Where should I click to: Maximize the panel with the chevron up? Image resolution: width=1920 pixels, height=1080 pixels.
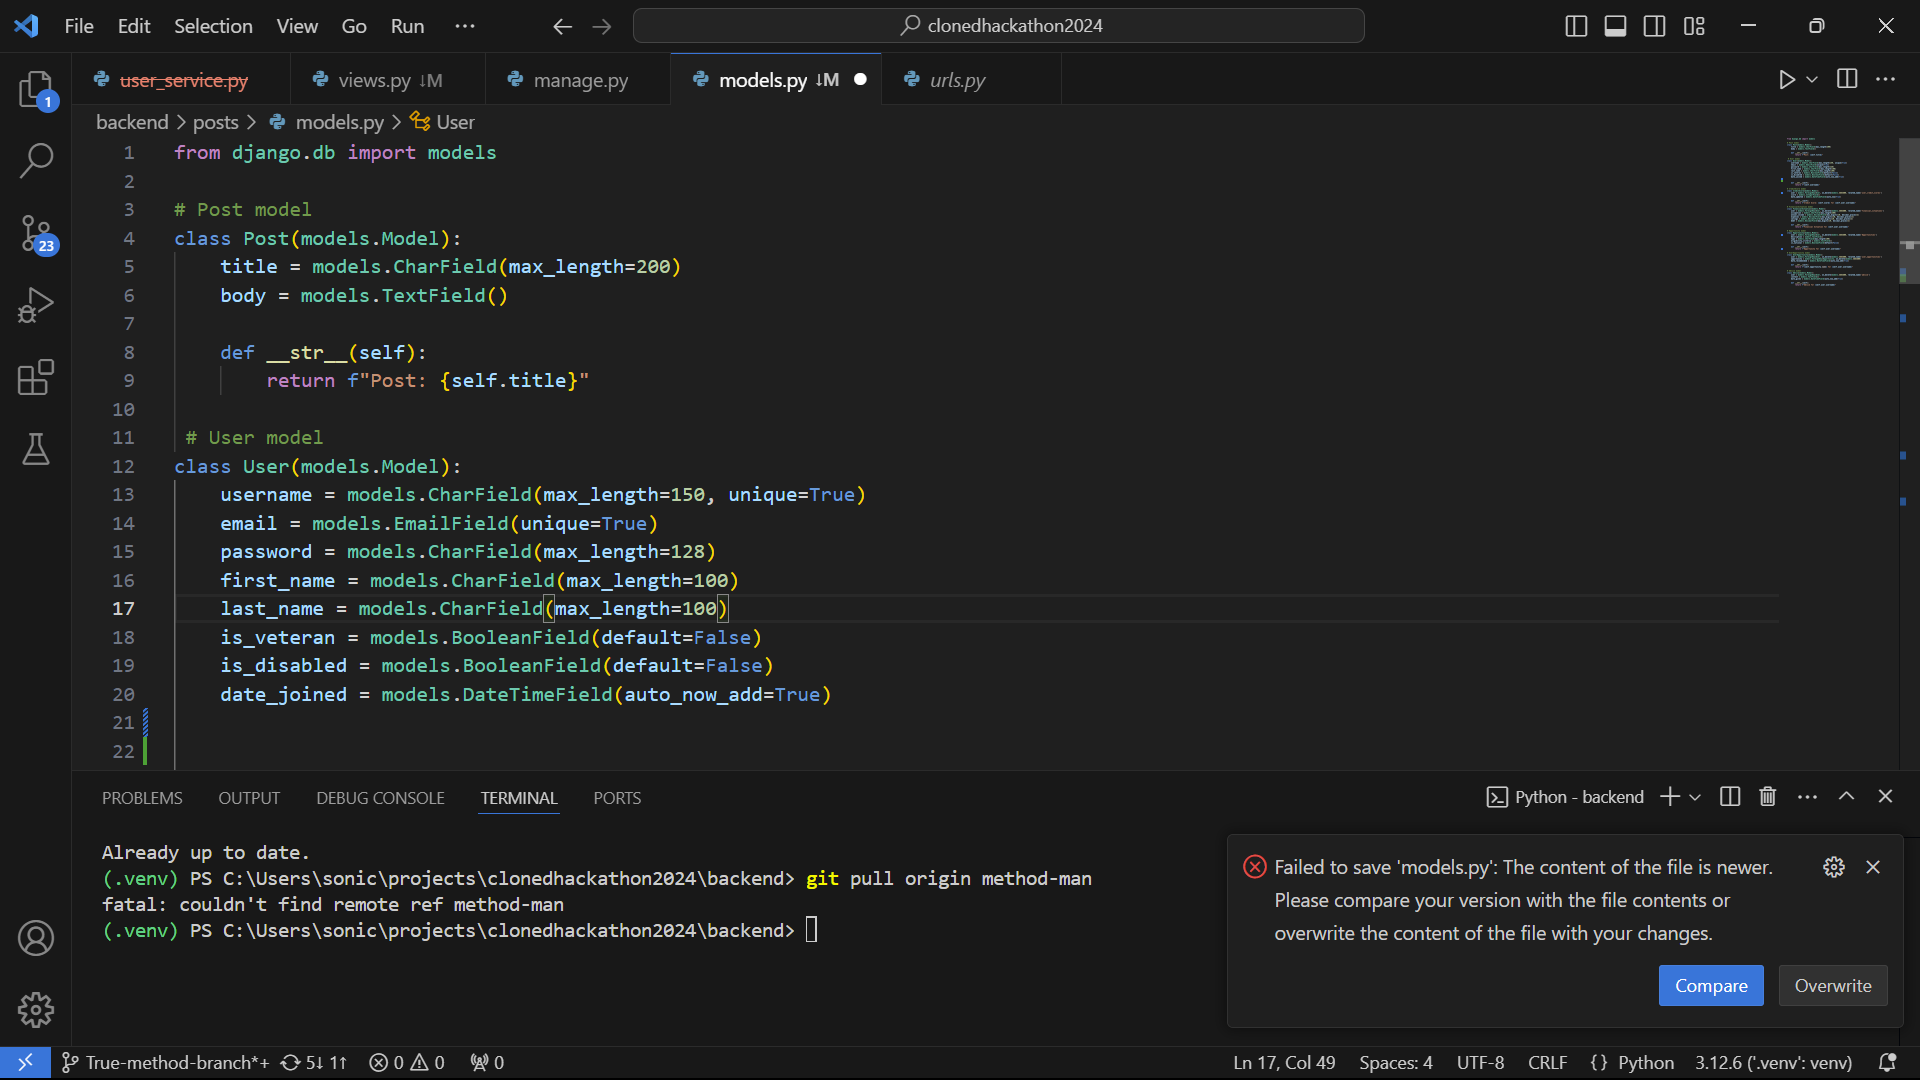(x=1847, y=797)
